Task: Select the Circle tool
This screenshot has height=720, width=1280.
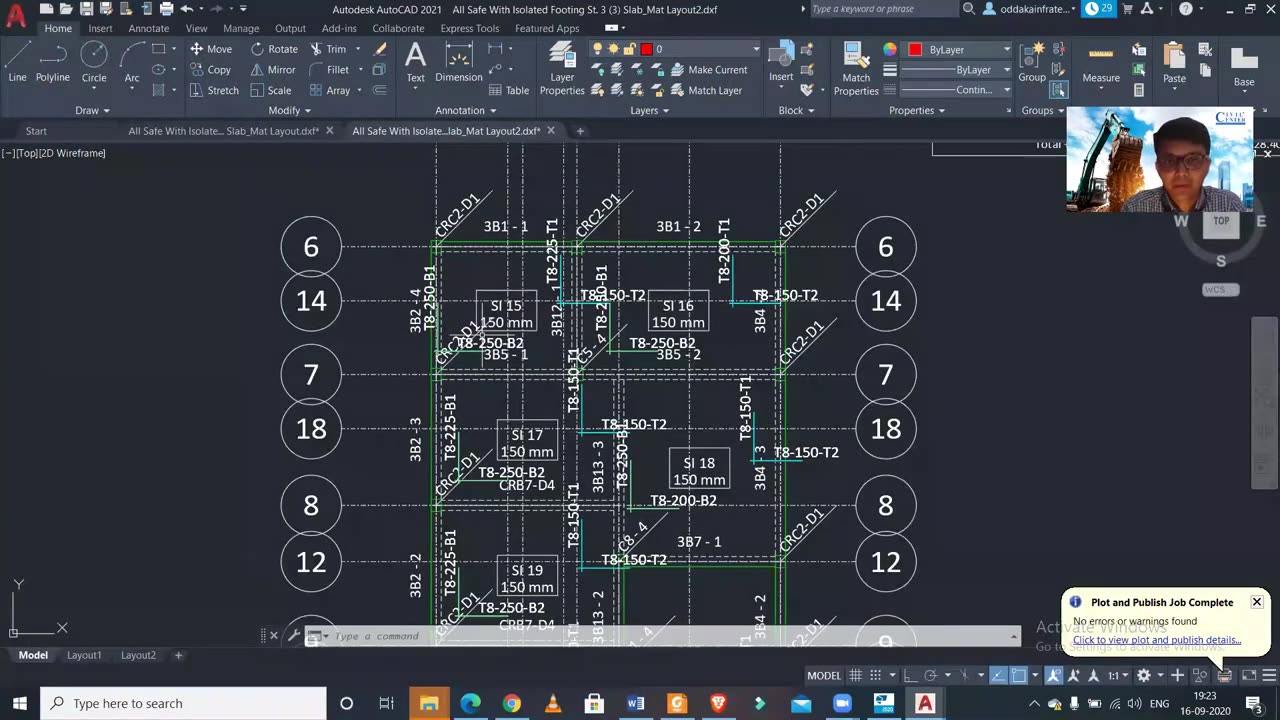Action: [x=94, y=62]
